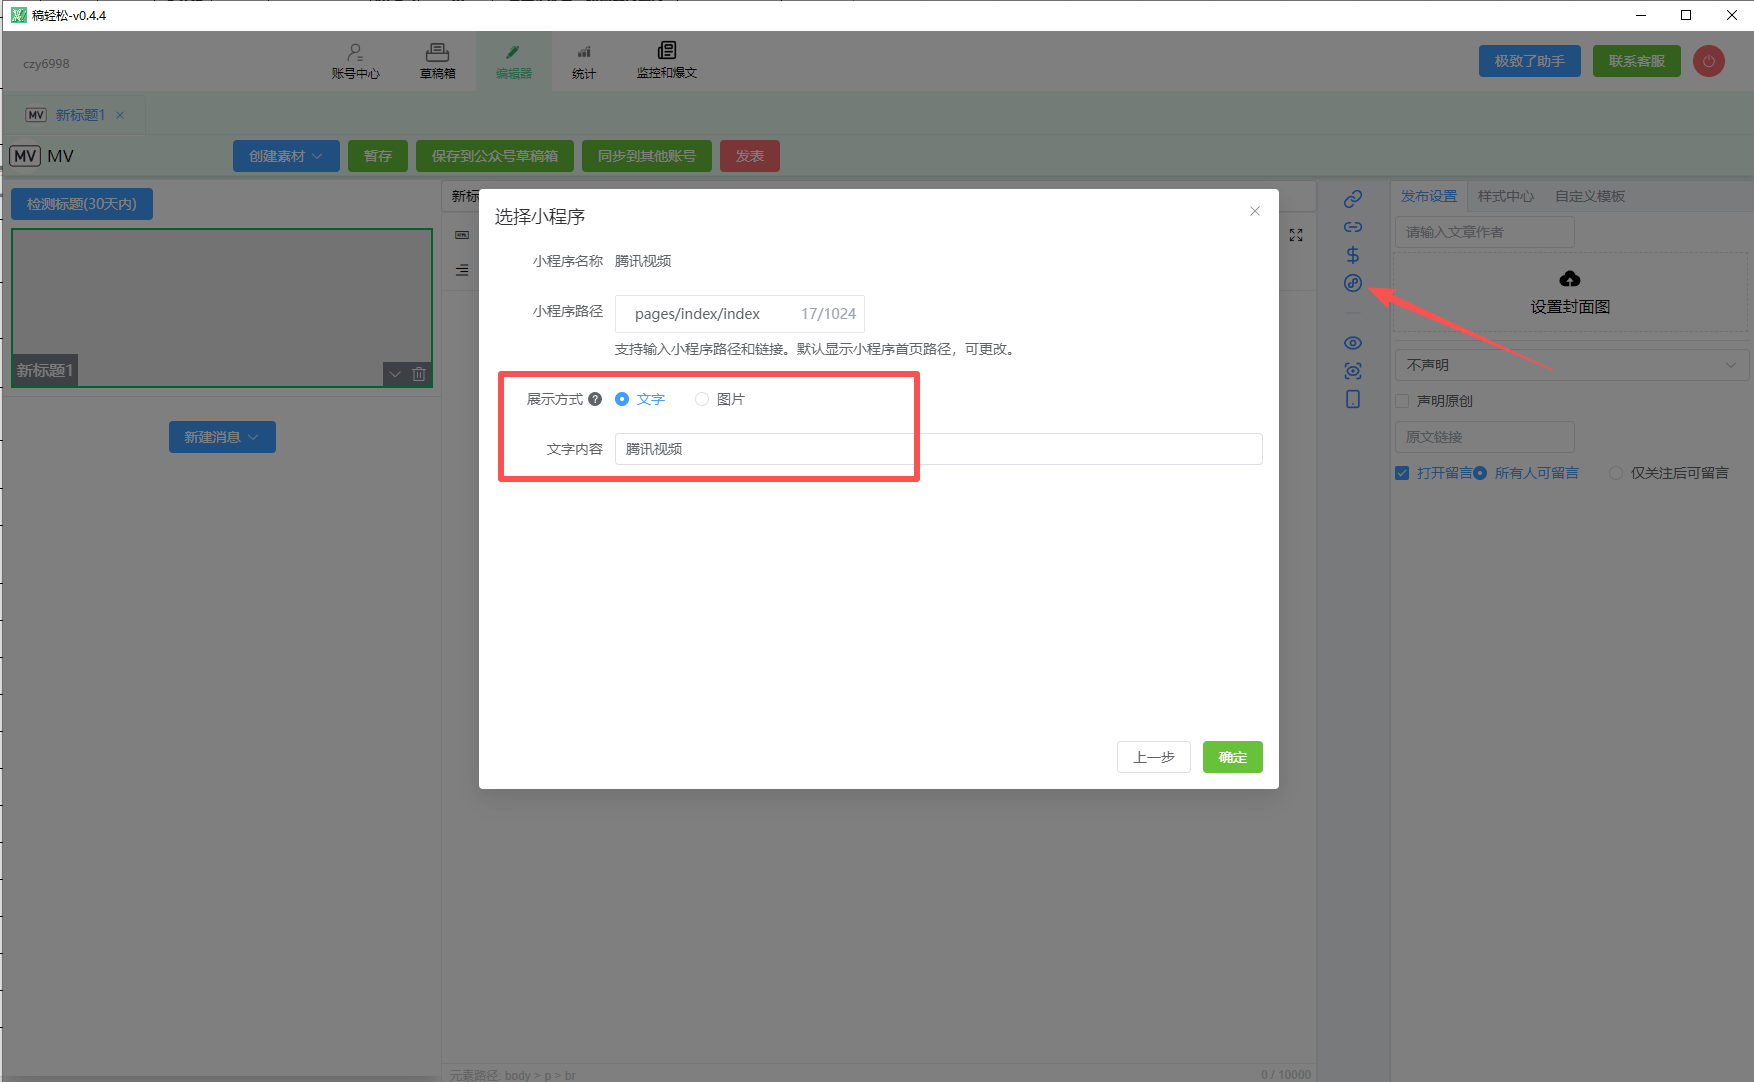Click the fullscreen expand icon in the editor
Viewport: 1754px width, 1082px height.
pyautogui.click(x=1296, y=235)
